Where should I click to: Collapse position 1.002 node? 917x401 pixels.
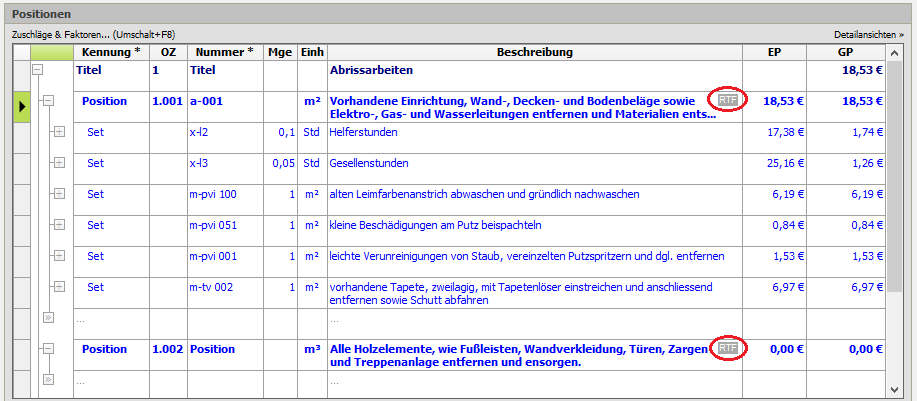[49, 348]
